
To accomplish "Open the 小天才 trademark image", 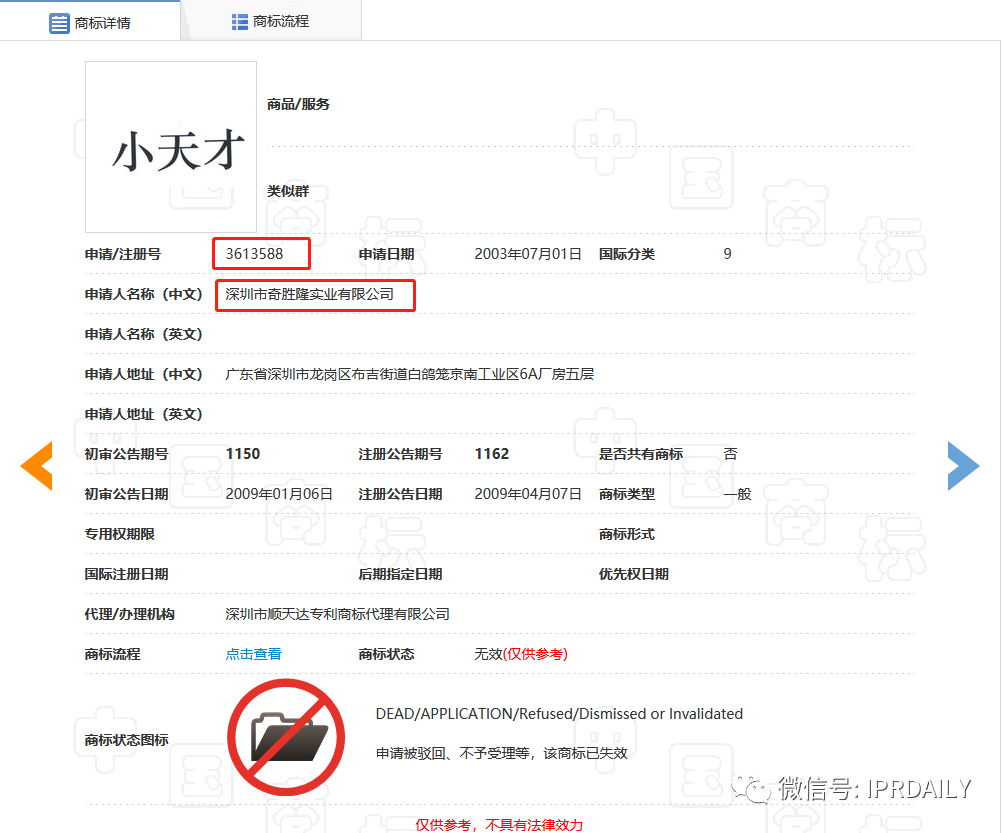I will (x=171, y=147).
